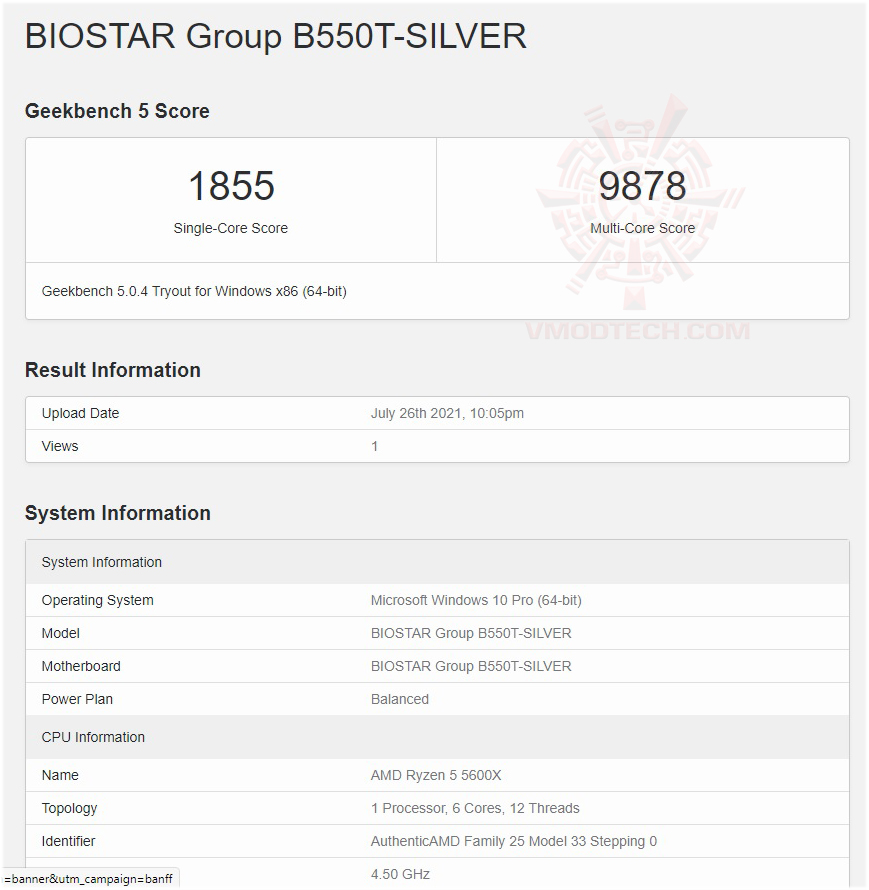This screenshot has height=890, width=869.
Task: Click the Motherboard row entry
Action: 470,666
